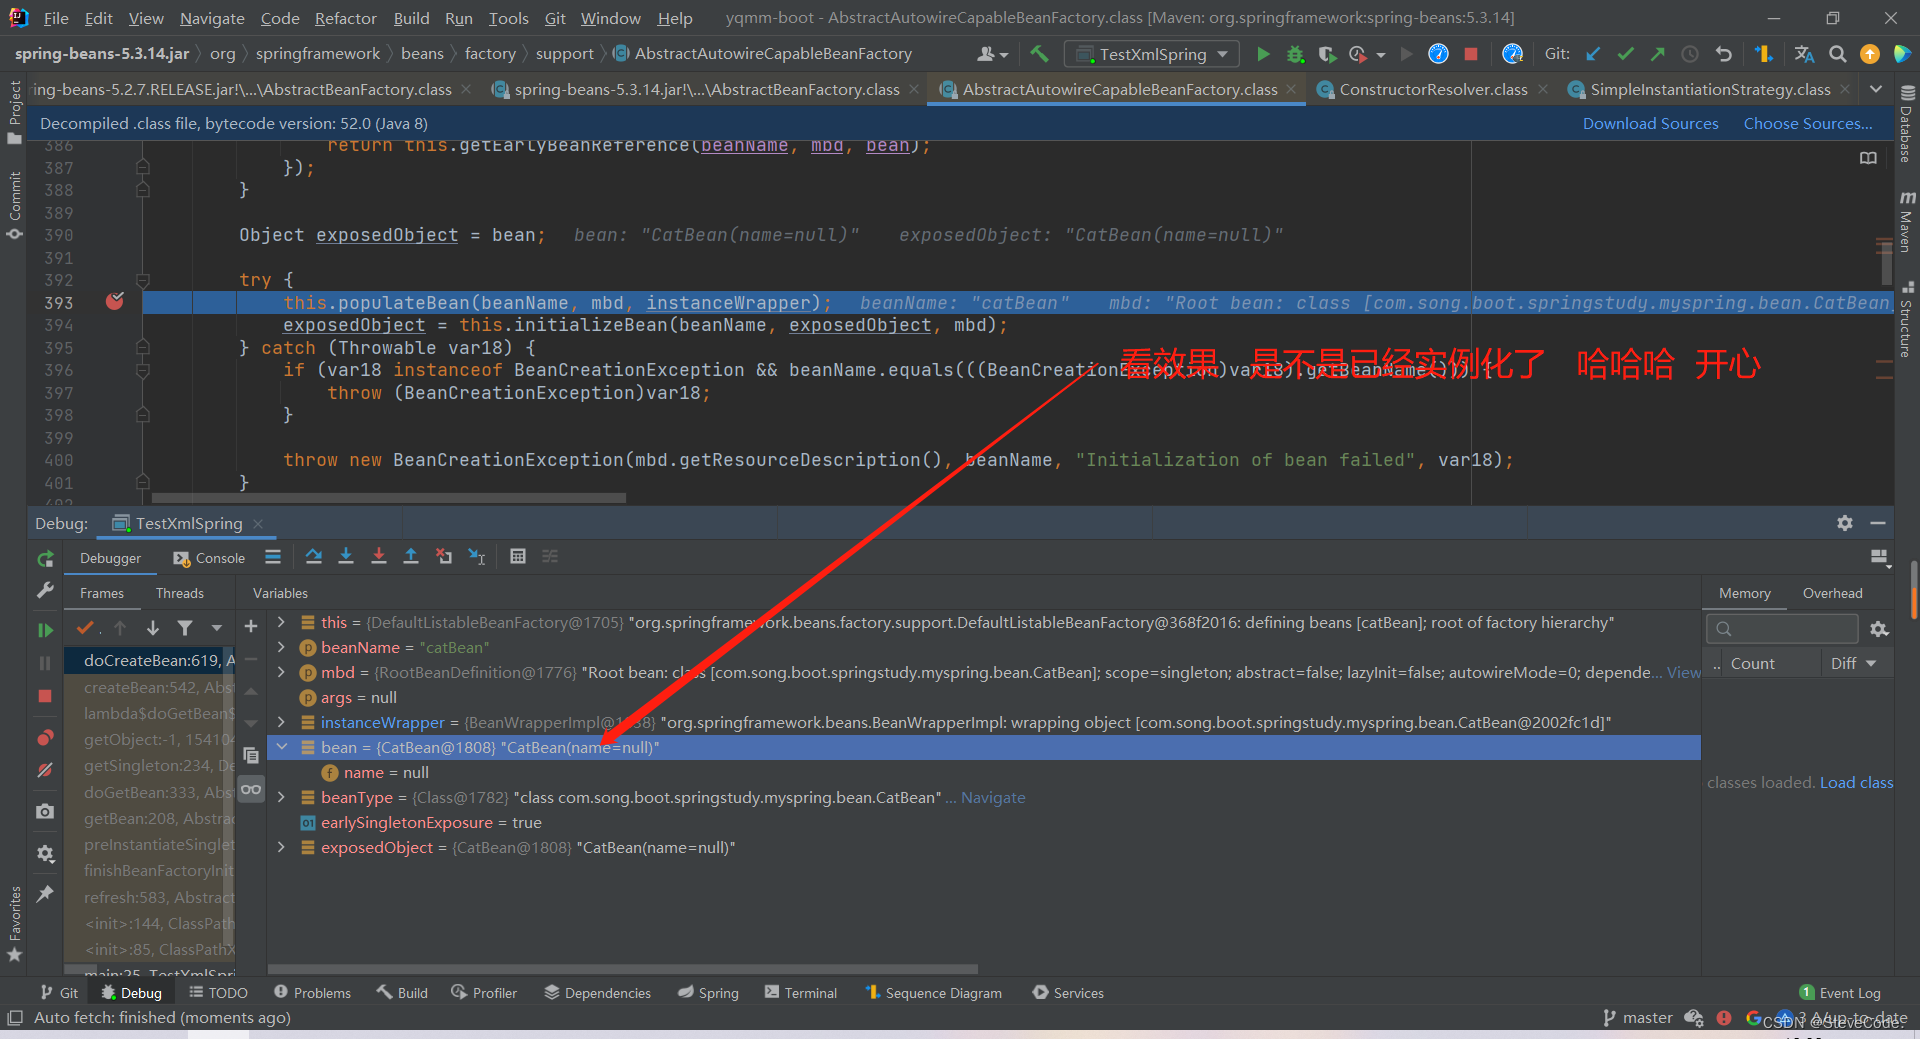Click the pin tab icon in debug sidebar
The width and height of the screenshot is (1920, 1039).
(x=45, y=894)
